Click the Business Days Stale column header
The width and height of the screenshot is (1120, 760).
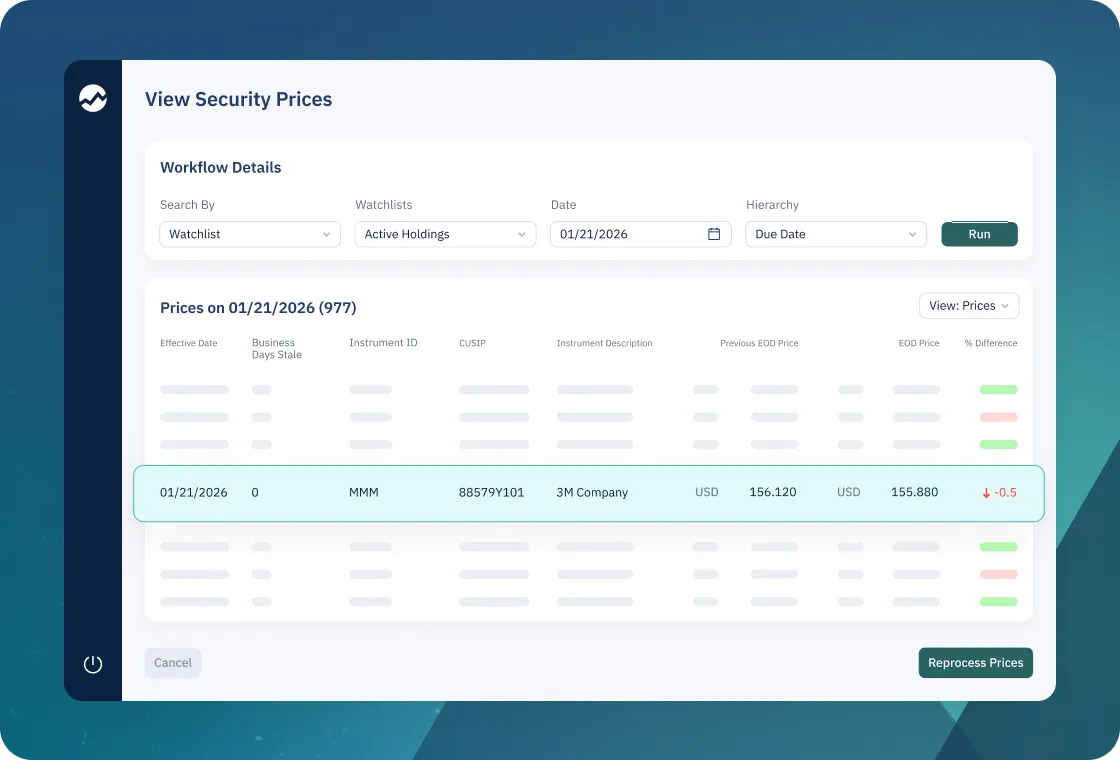[276, 349]
